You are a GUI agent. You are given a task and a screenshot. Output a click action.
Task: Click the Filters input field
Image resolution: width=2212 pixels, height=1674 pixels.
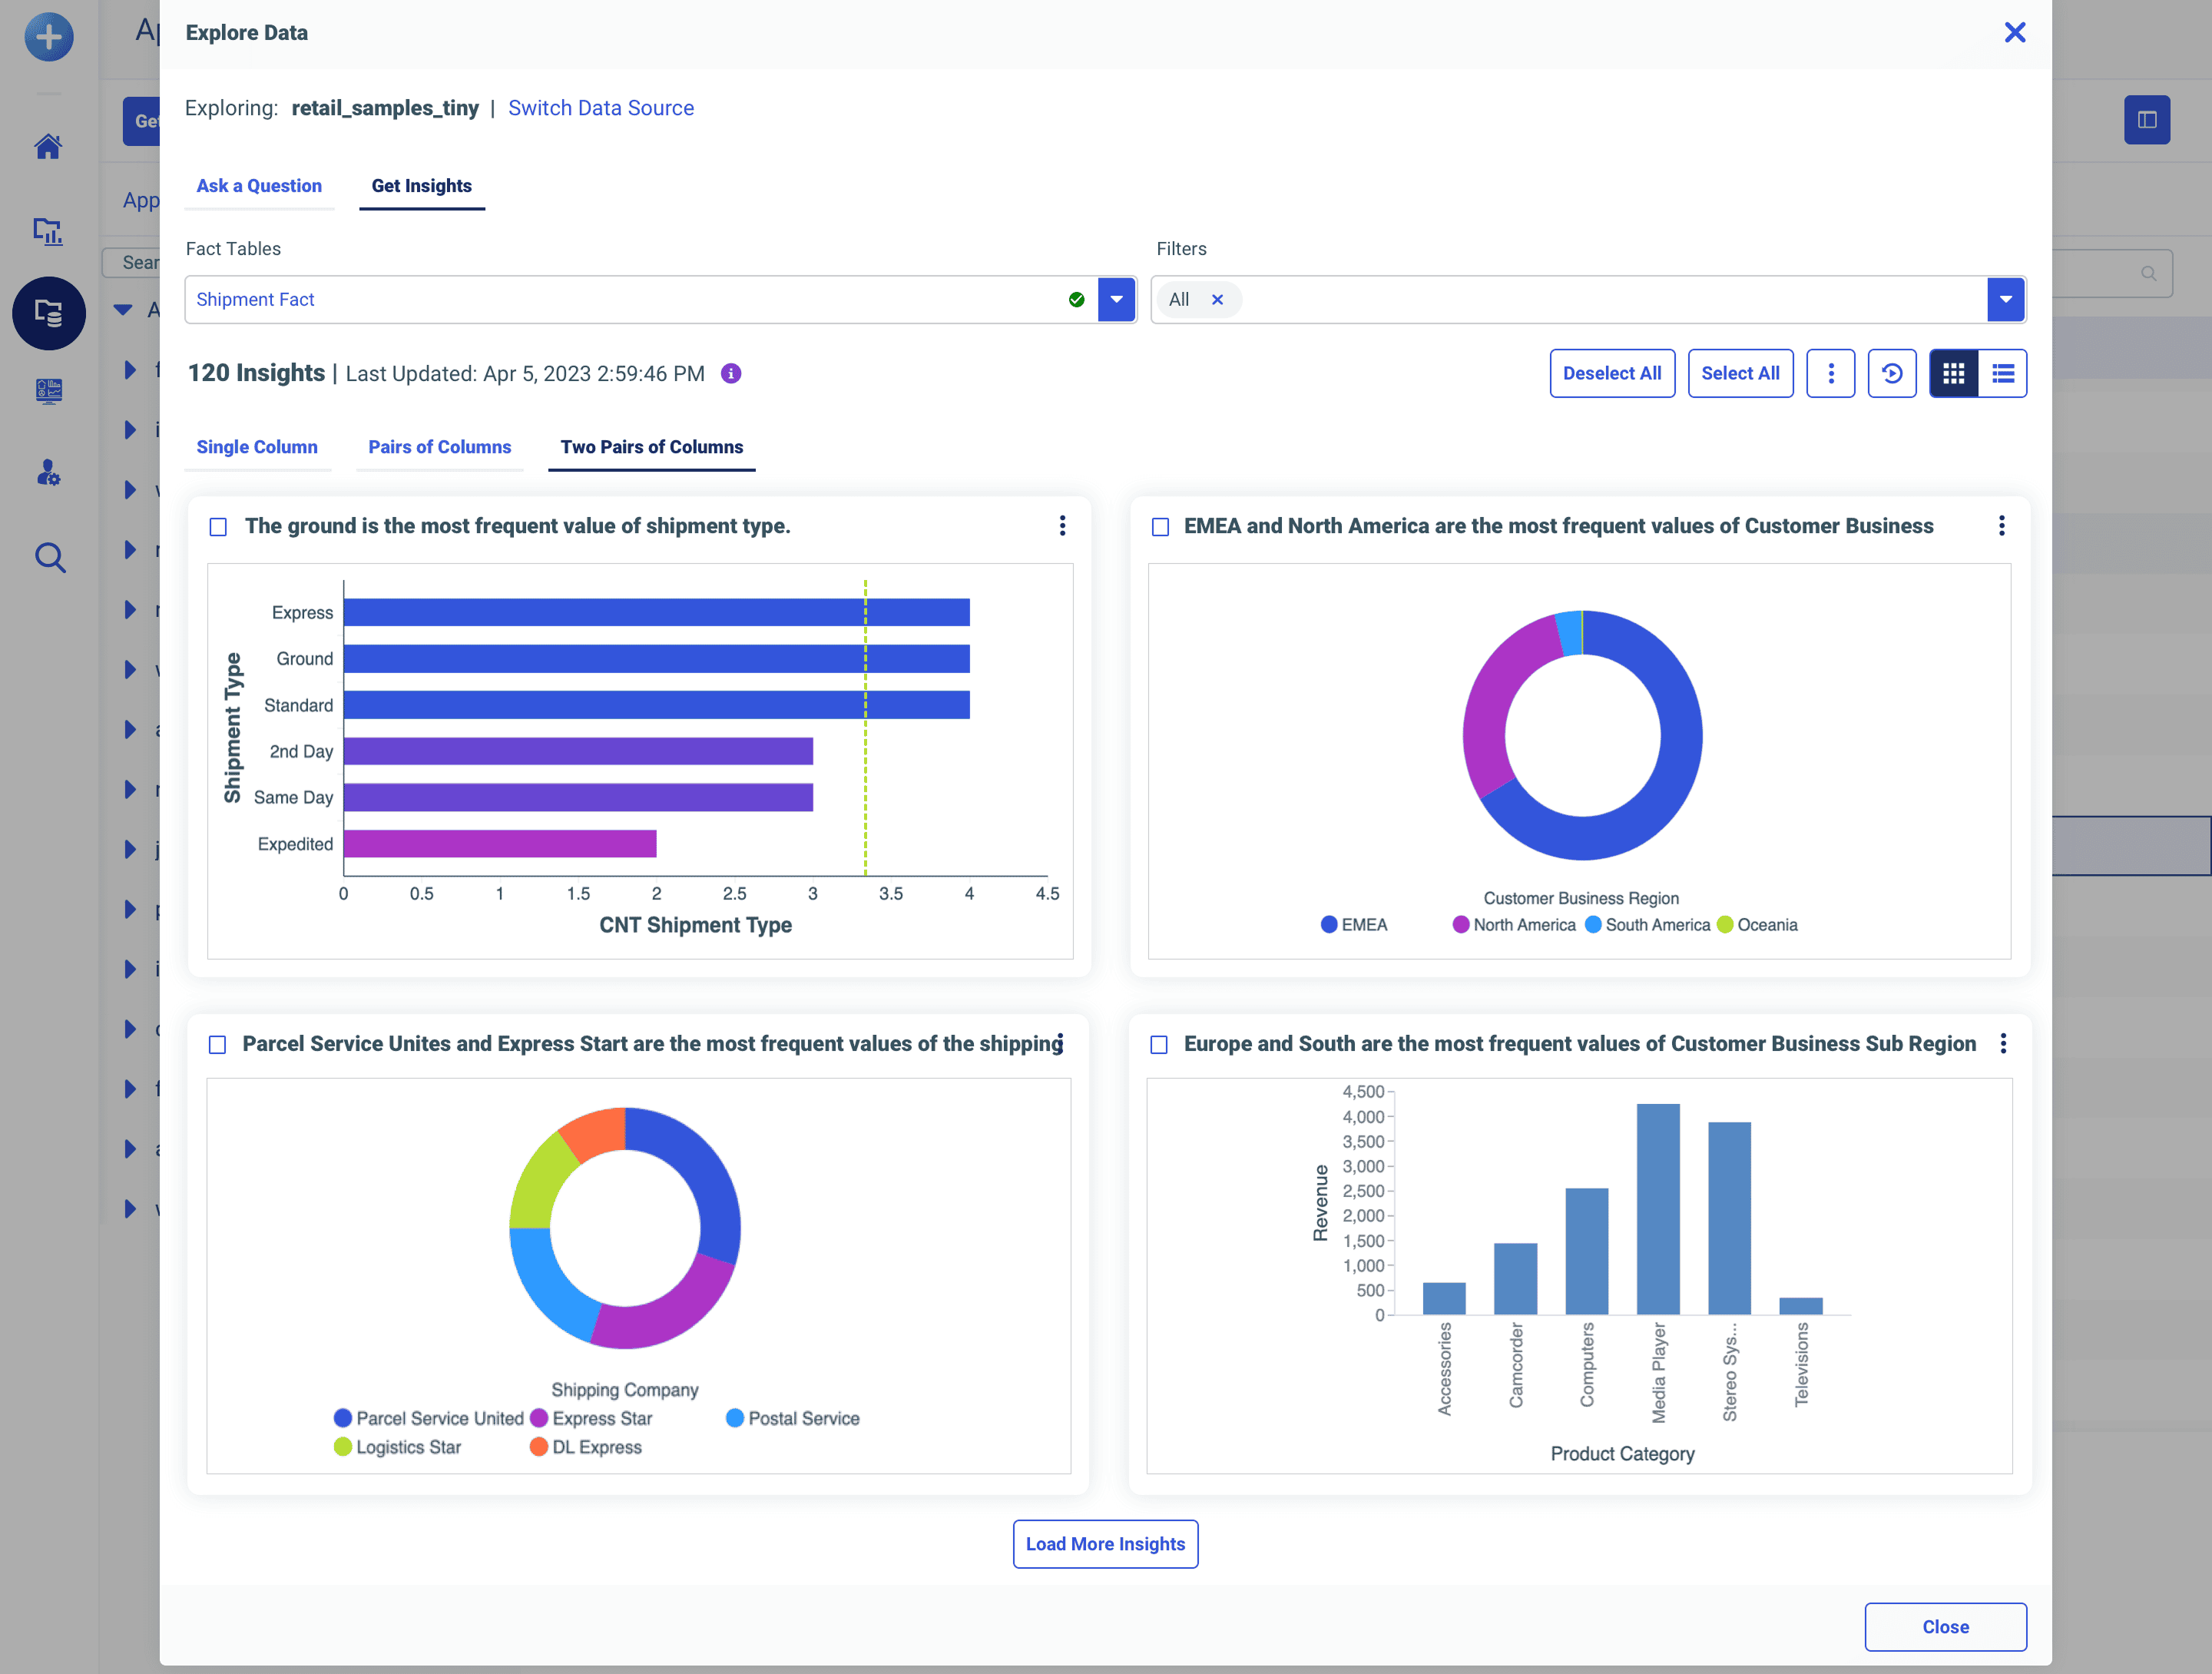click(x=1588, y=299)
